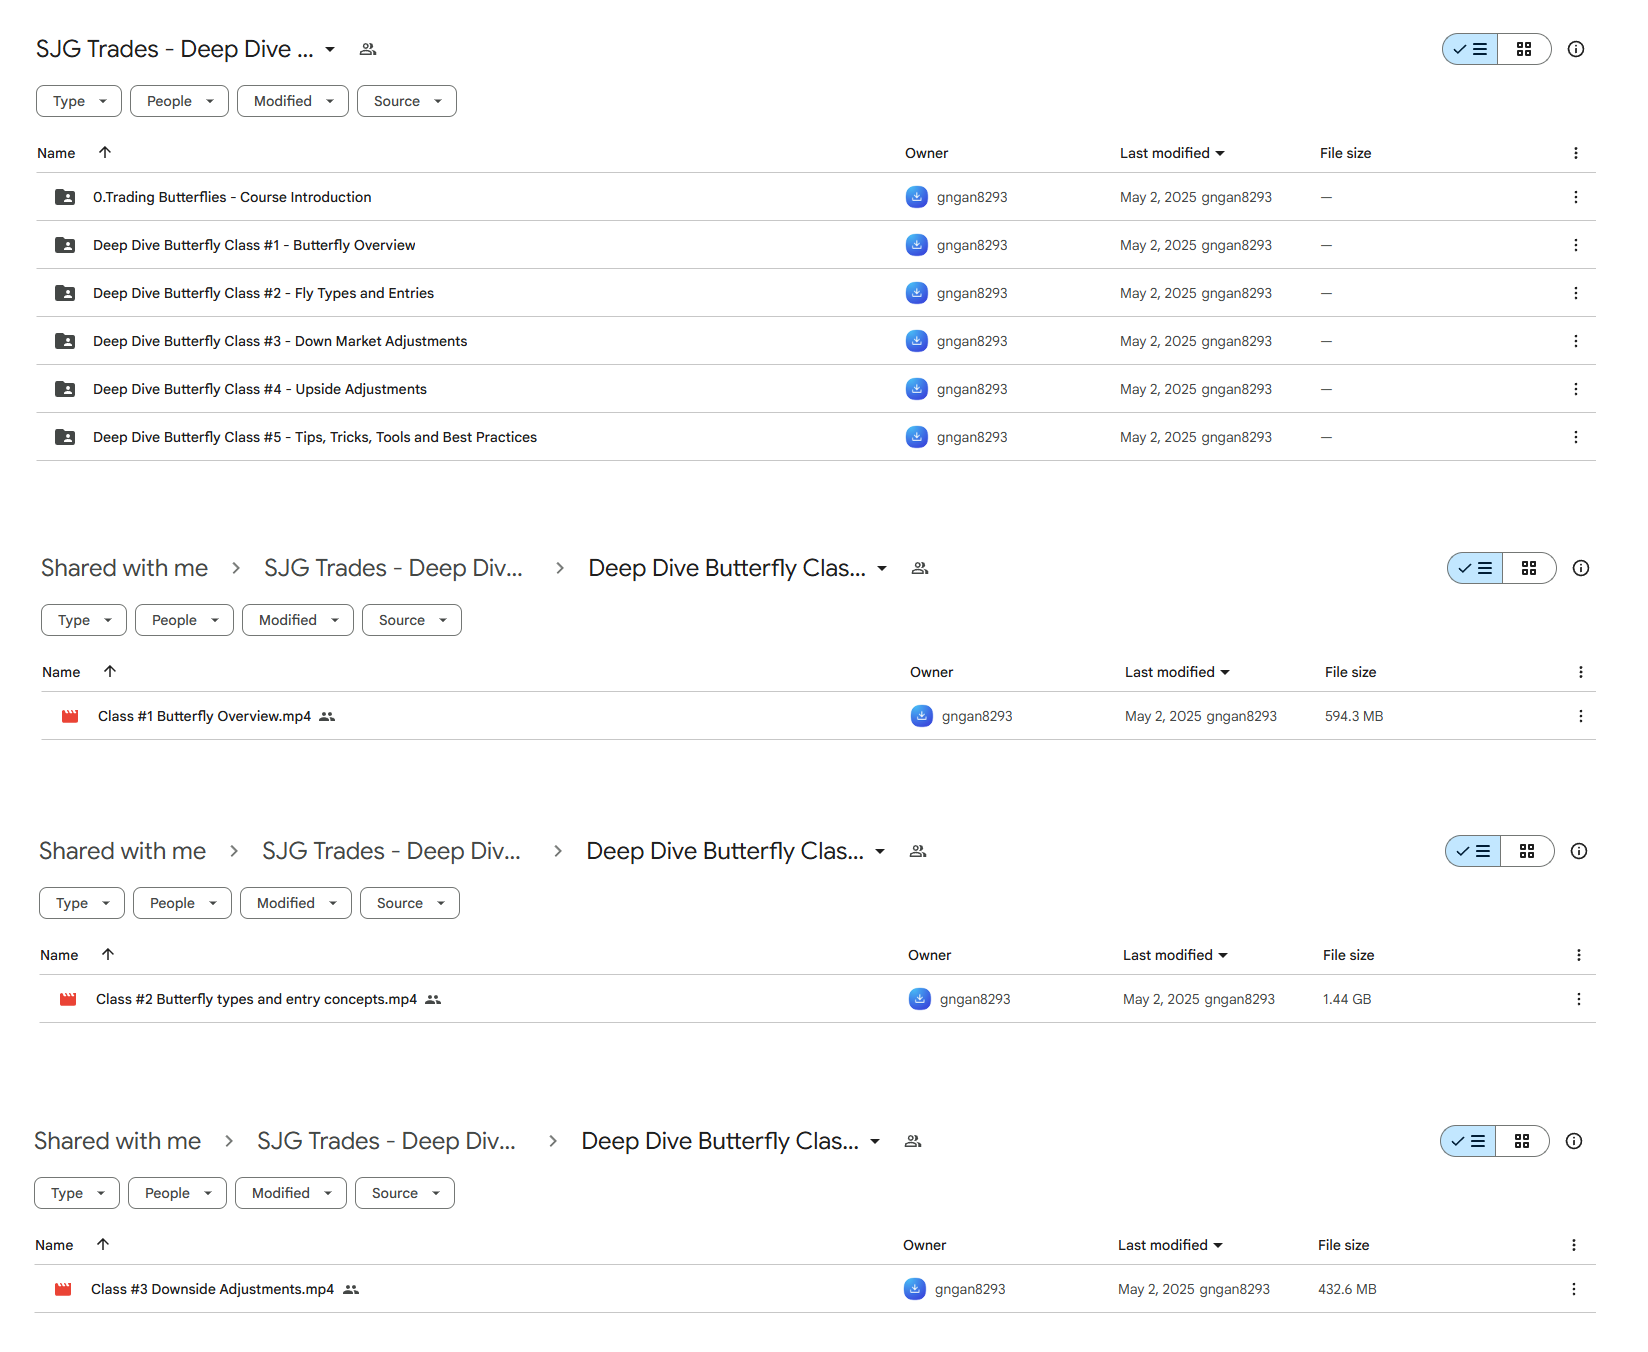
Task: Open more actions for Class #2 Butterfly types mp4
Action: pyautogui.click(x=1579, y=999)
